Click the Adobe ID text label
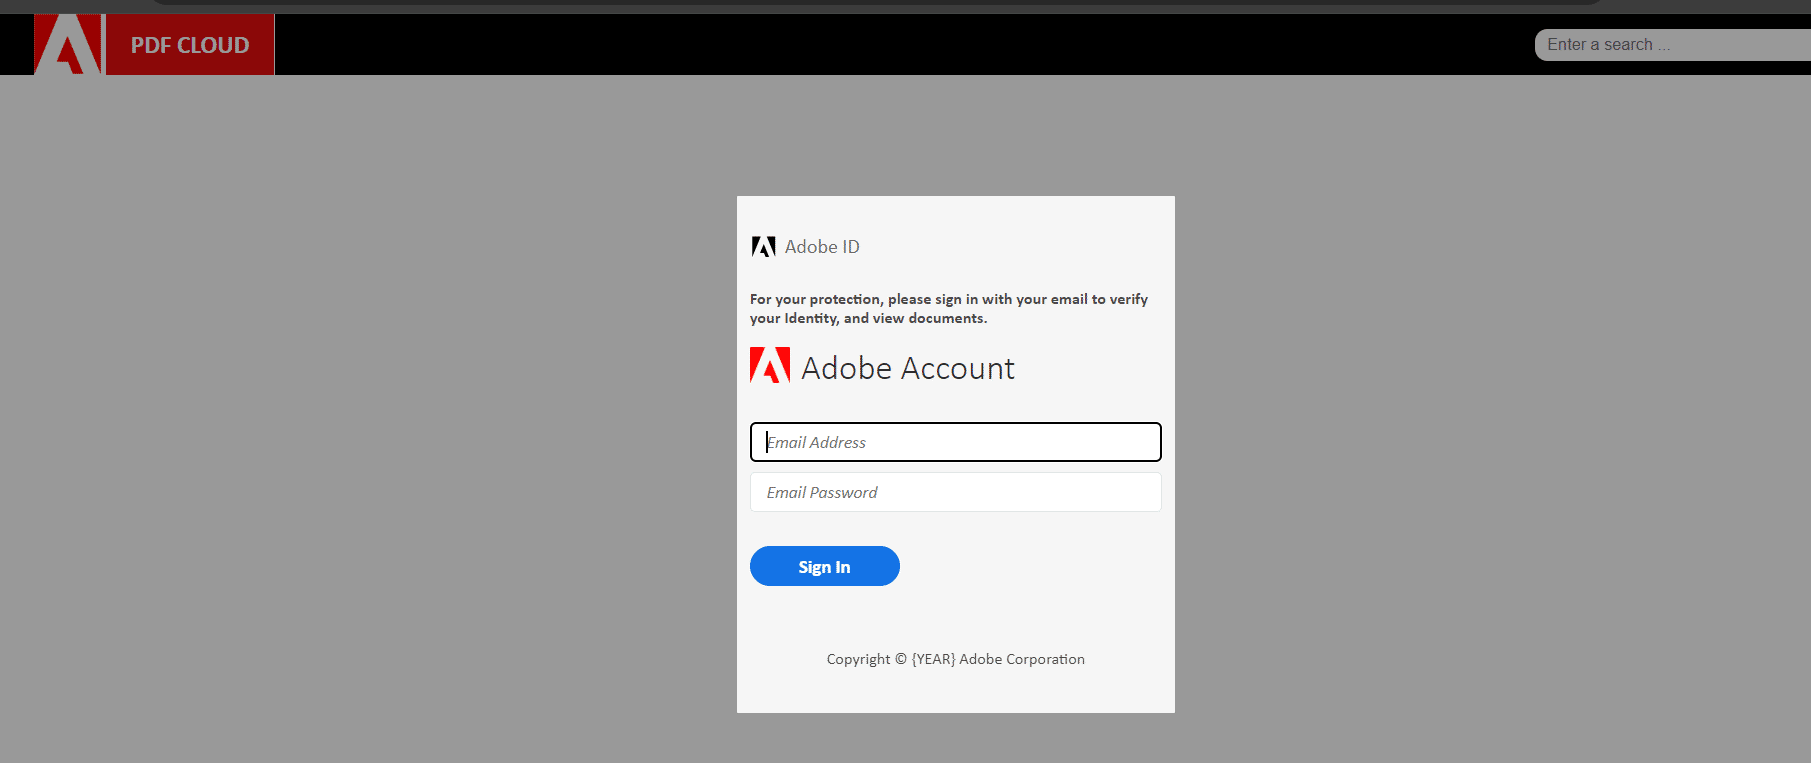The image size is (1811, 763). point(822,247)
